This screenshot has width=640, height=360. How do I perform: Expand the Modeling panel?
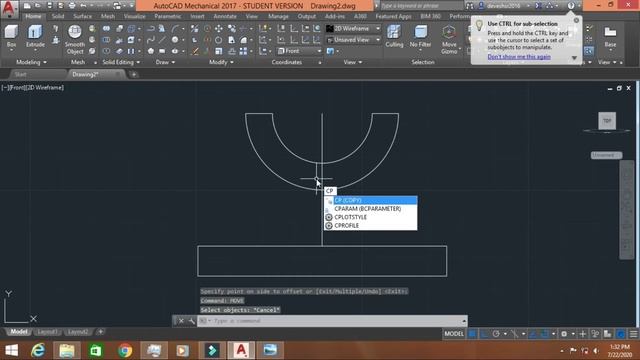pyautogui.click(x=31, y=62)
